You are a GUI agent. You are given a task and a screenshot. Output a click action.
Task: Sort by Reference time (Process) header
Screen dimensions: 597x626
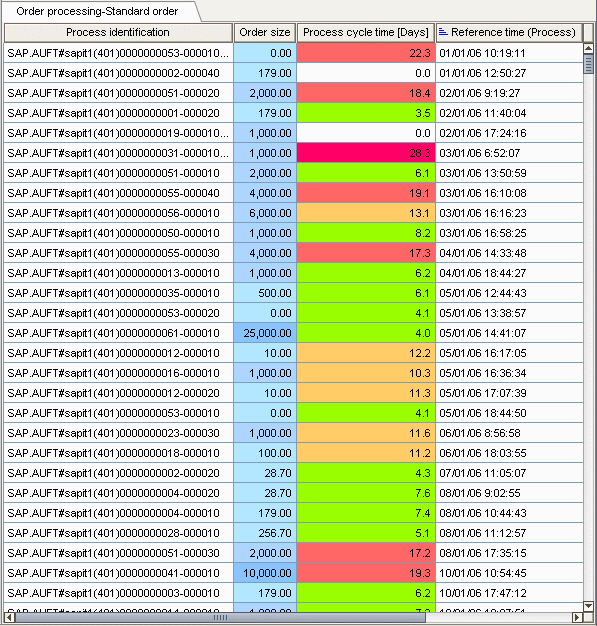[509, 32]
